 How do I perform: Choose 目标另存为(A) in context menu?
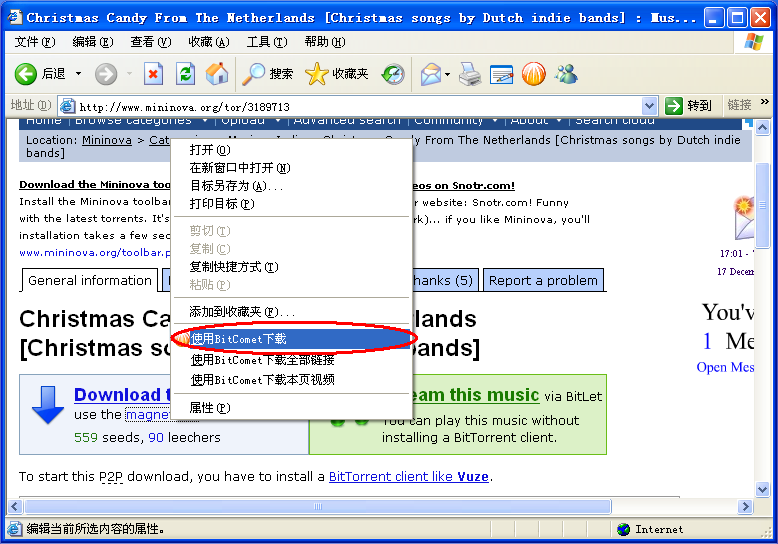[291, 186]
